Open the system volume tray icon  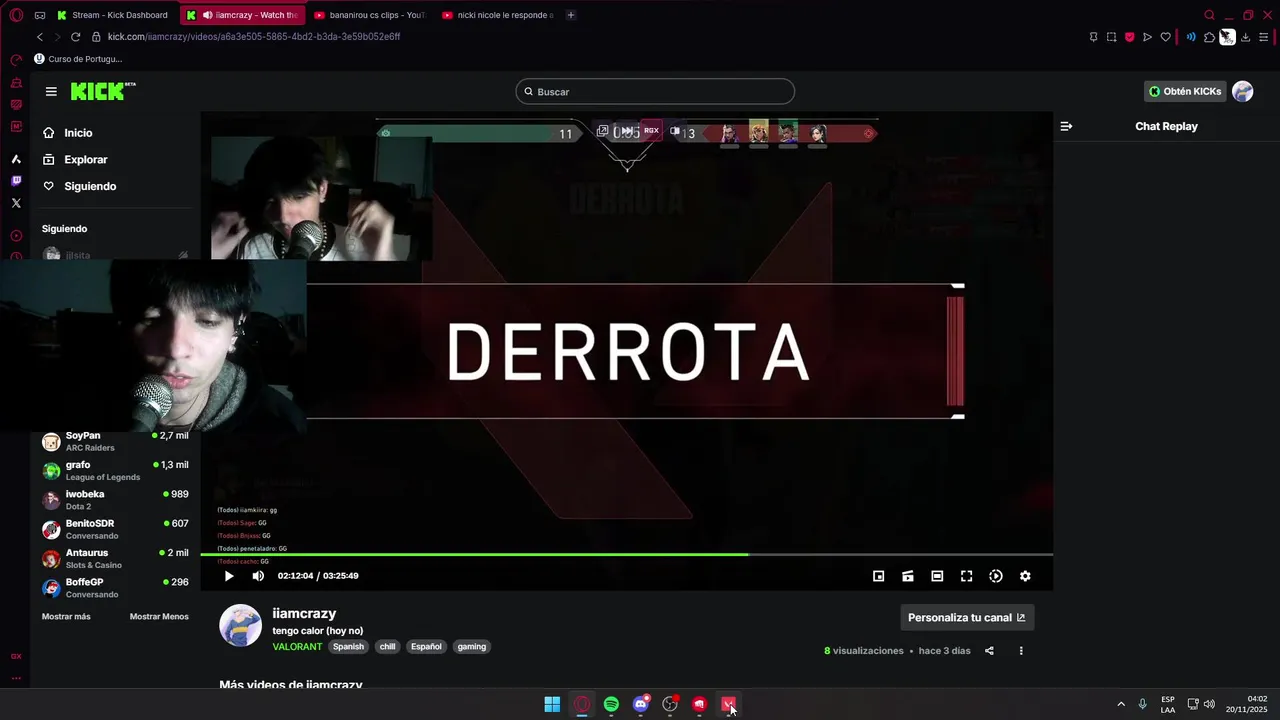tap(1209, 704)
